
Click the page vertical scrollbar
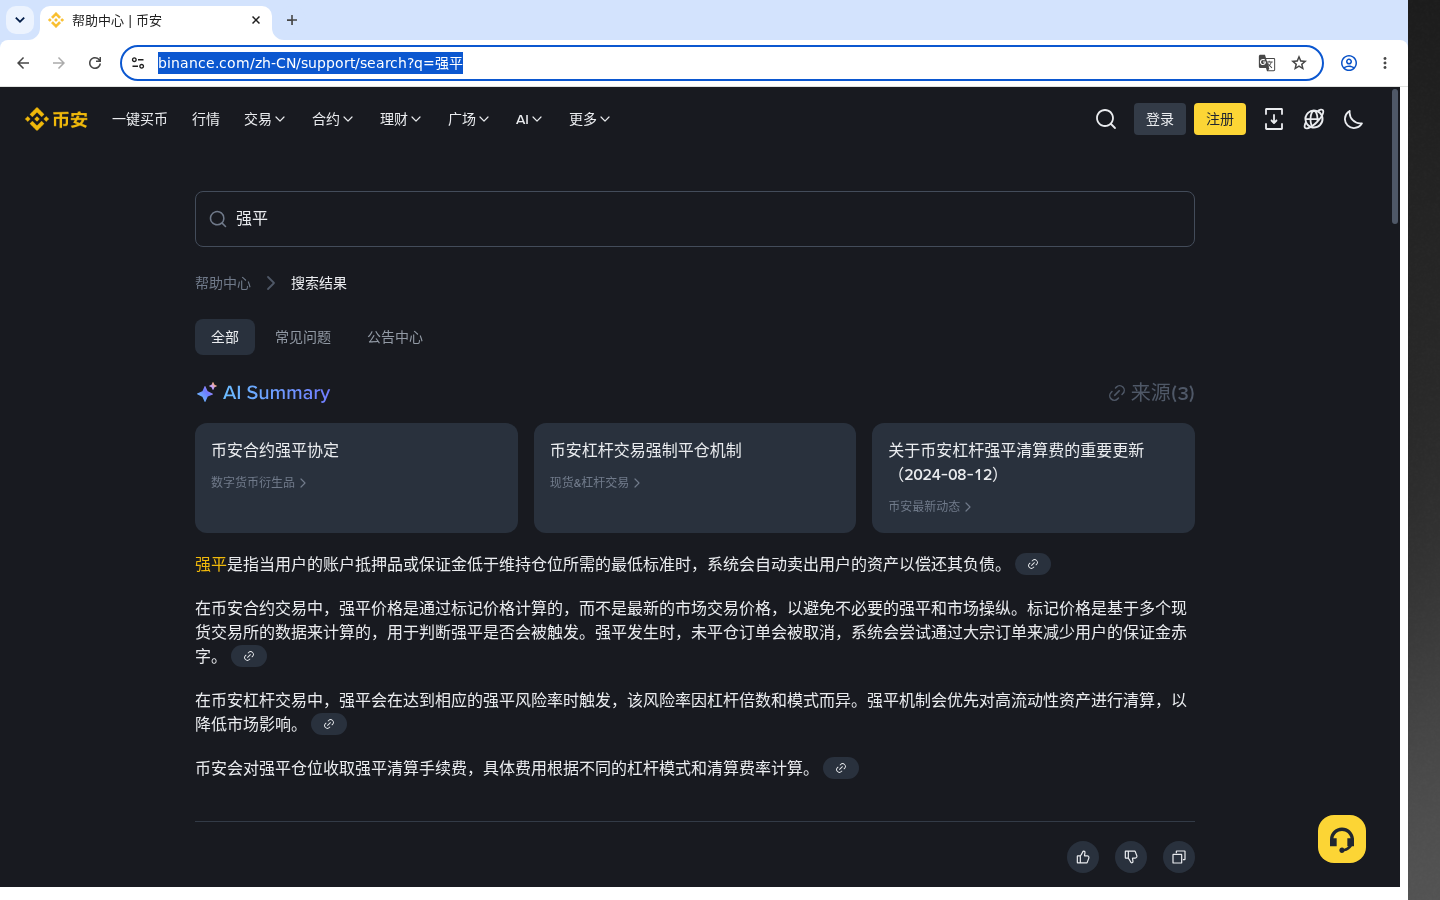click(x=1395, y=157)
